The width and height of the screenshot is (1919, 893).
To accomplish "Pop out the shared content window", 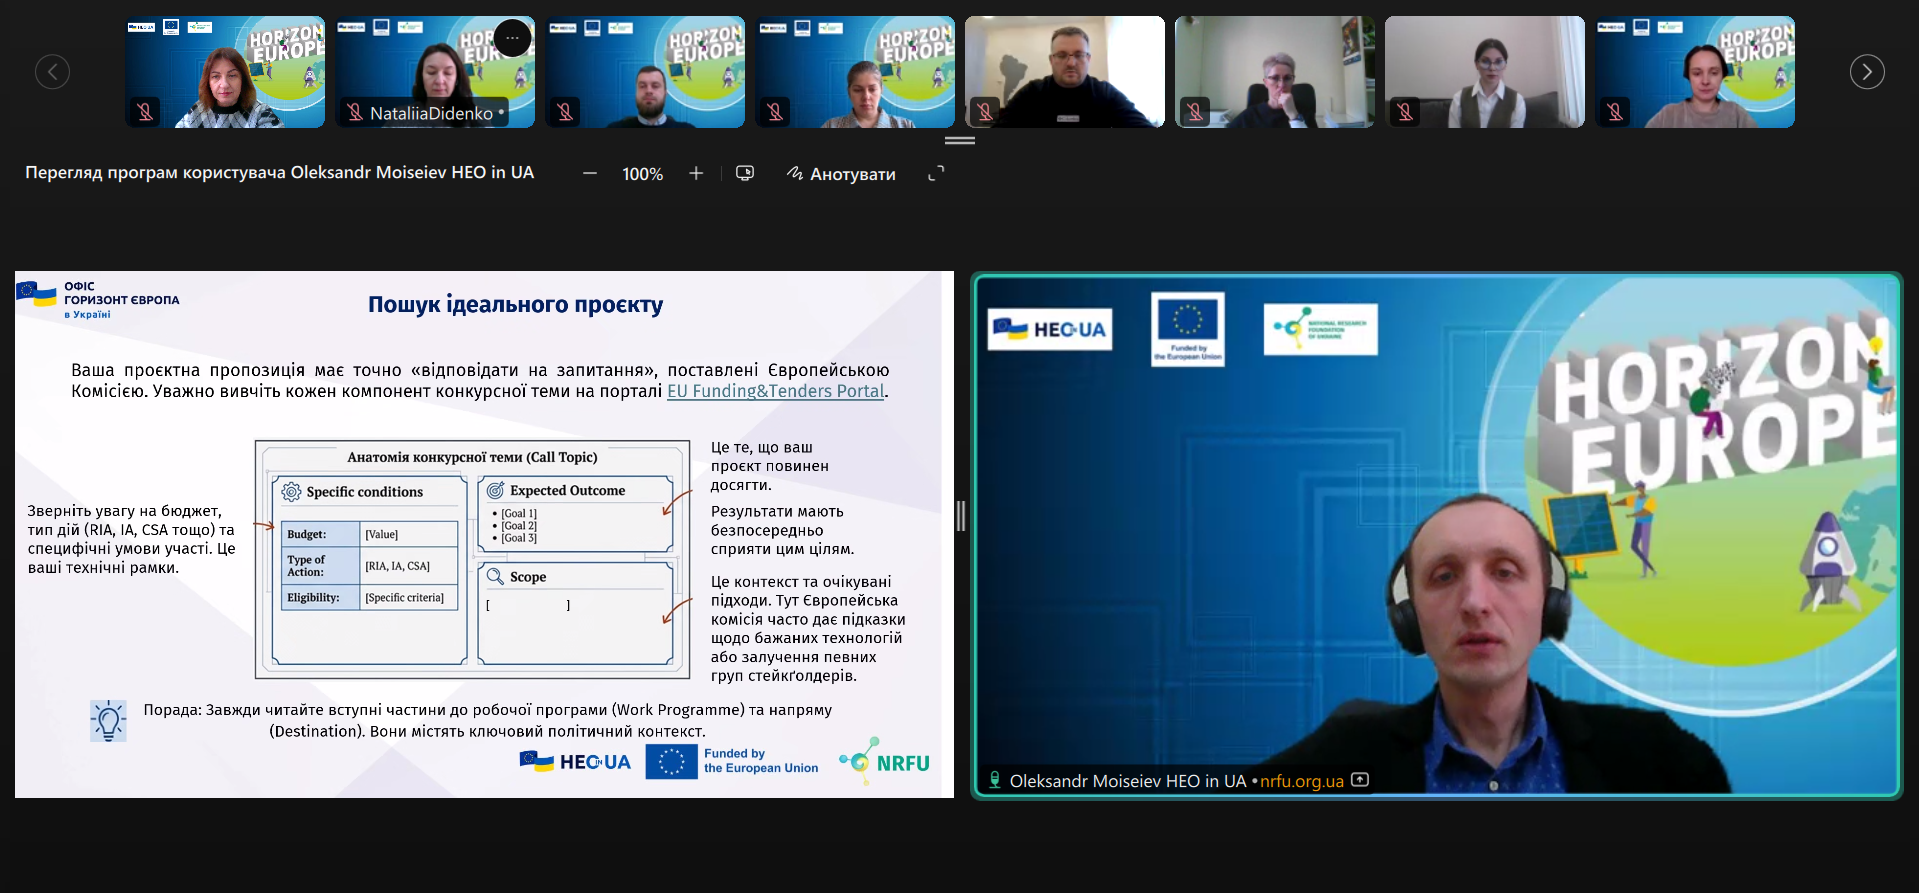I will 745,174.
